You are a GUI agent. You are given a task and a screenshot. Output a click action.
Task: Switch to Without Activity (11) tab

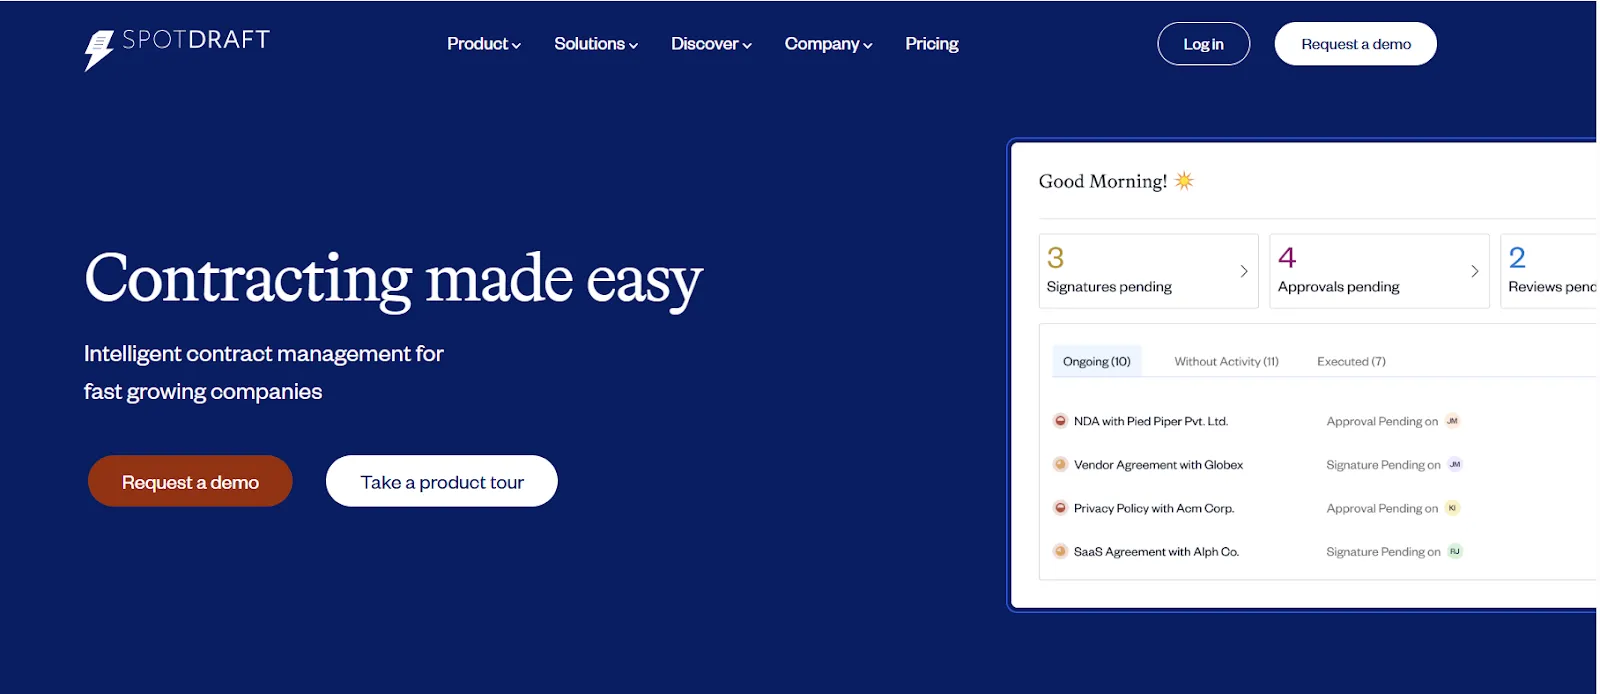pos(1226,361)
